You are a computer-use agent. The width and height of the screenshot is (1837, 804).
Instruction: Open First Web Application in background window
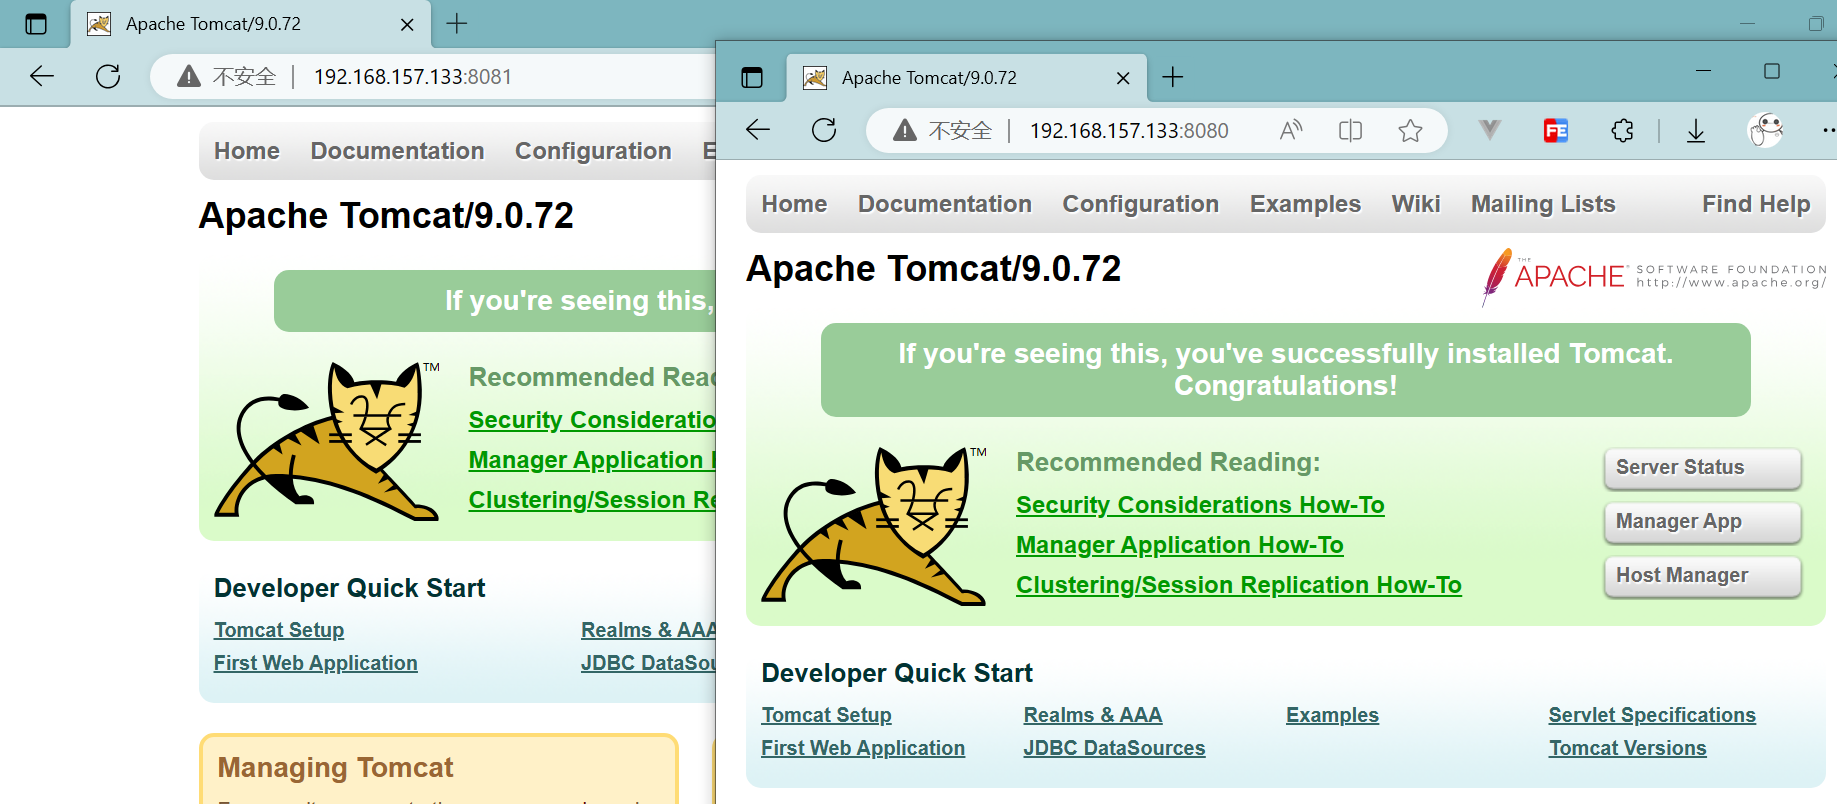(316, 663)
